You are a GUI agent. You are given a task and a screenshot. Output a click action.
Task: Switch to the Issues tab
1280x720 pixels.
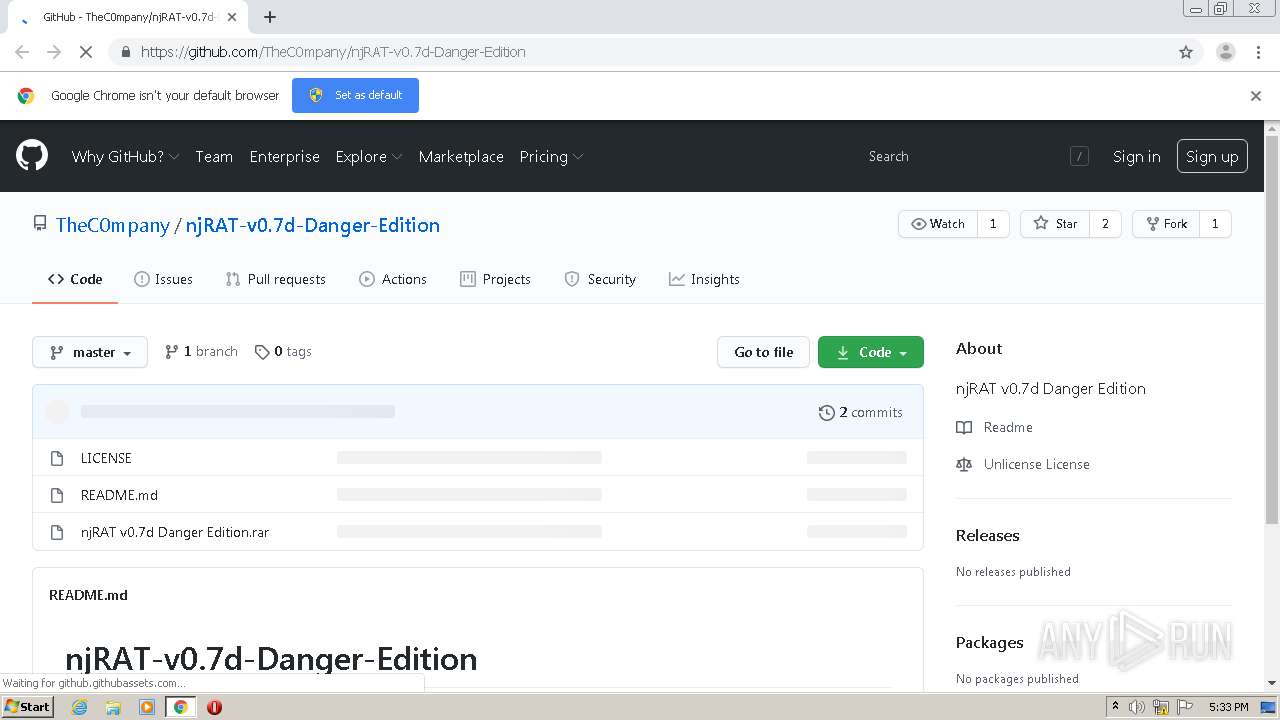164,279
